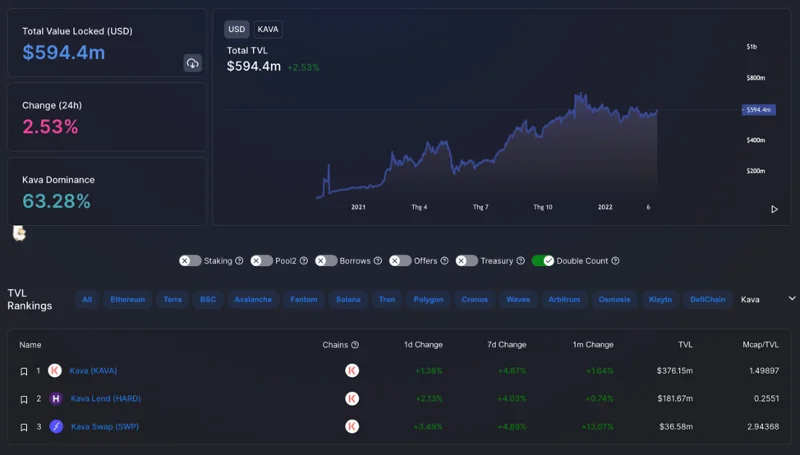Enable the Borrows toggle
This screenshot has width=800, height=455.
click(x=326, y=261)
